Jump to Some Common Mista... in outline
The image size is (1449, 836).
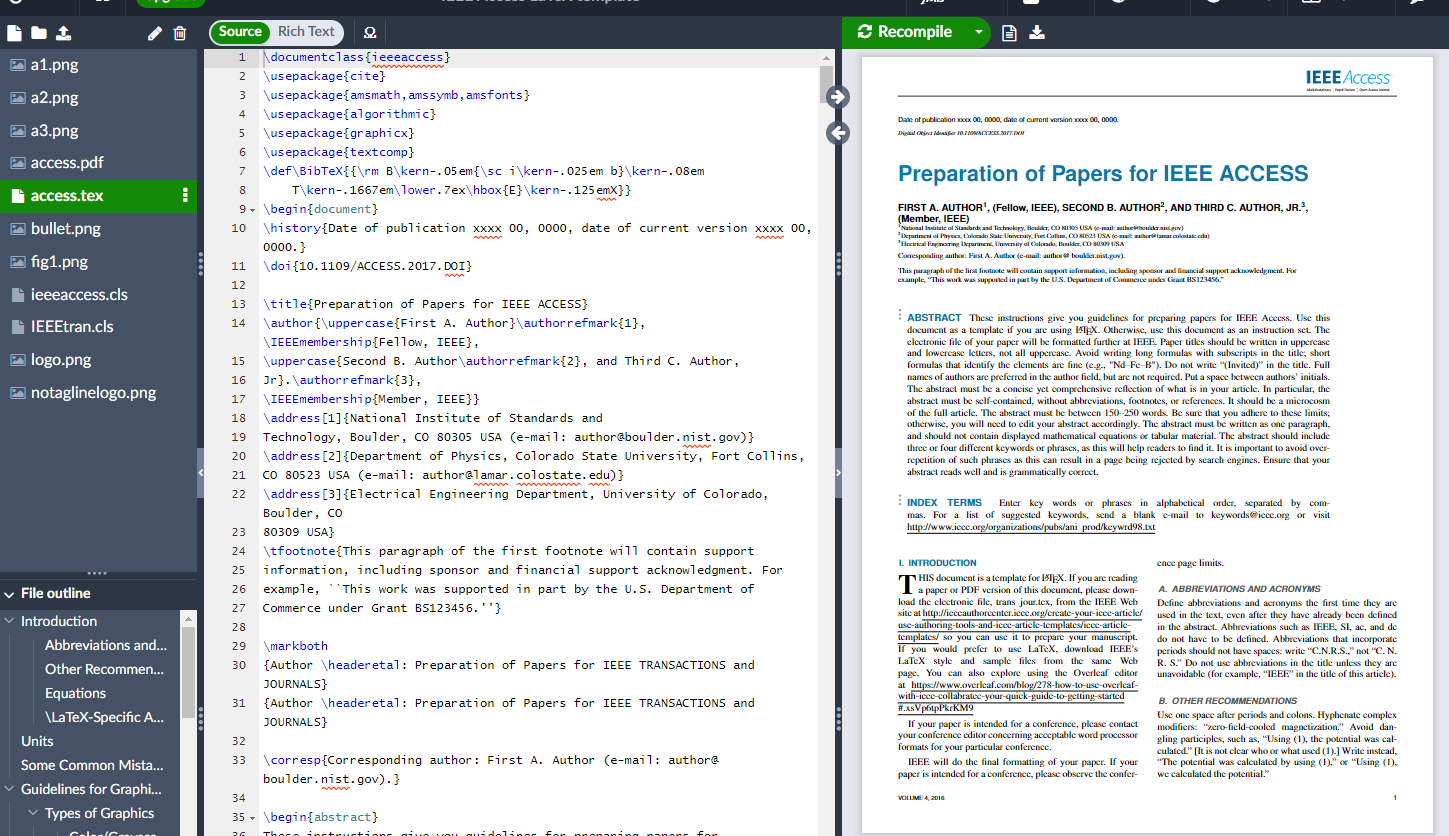[93, 765]
